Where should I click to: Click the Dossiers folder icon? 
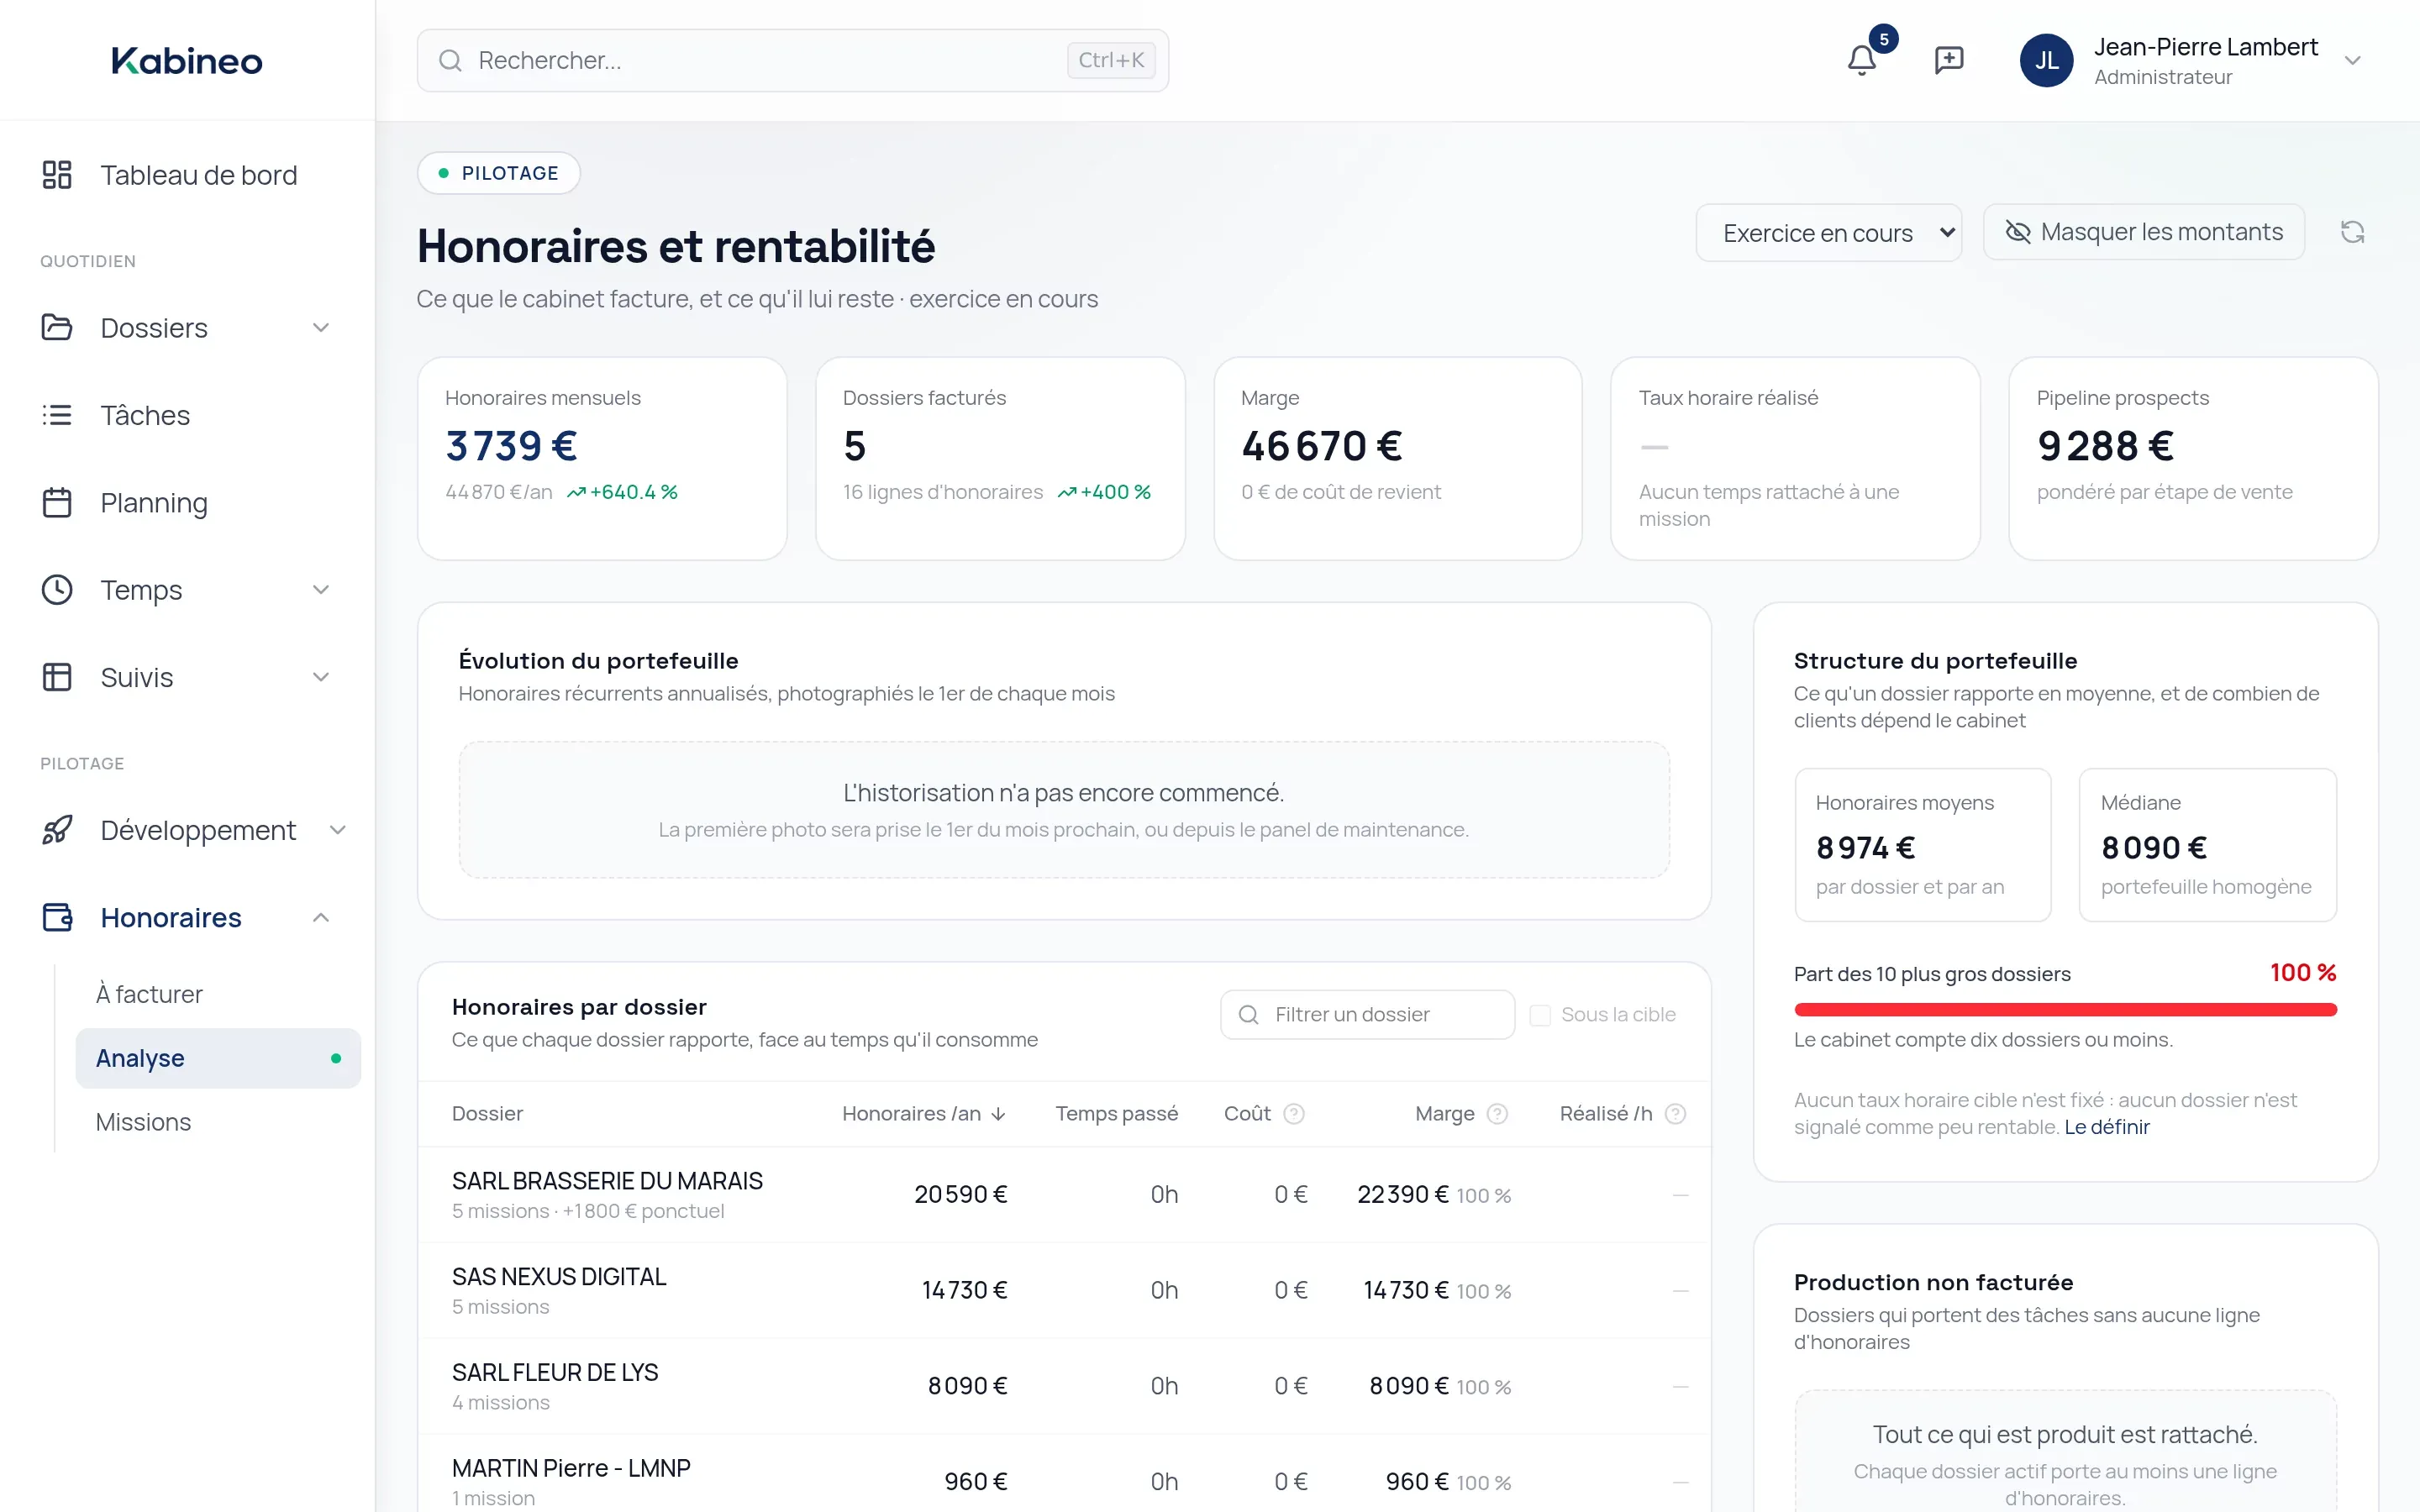tap(57, 327)
